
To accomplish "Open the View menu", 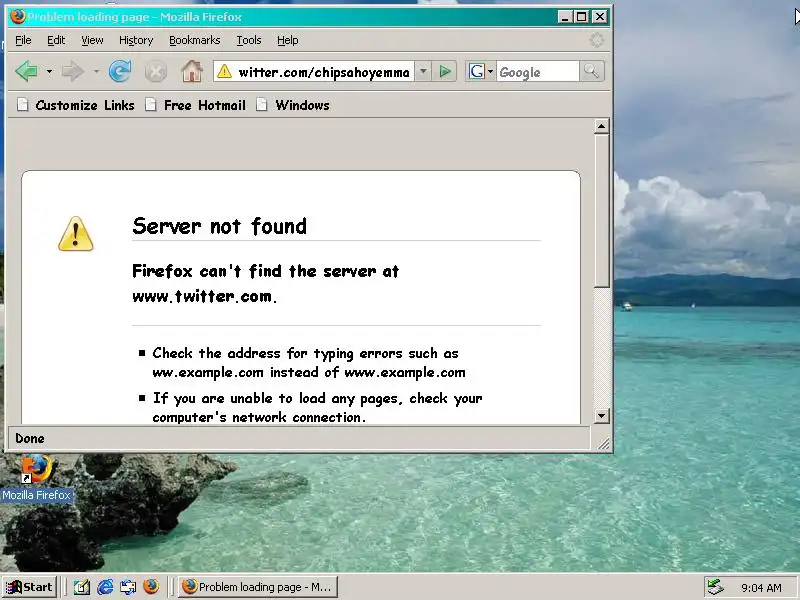I will [x=92, y=40].
